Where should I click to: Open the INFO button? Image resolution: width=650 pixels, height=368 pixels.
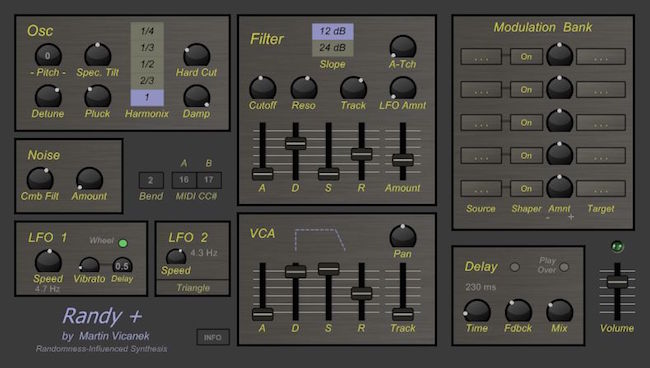point(213,337)
